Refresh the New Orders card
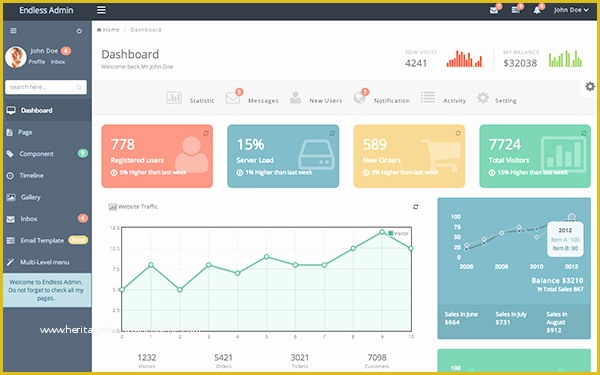This screenshot has width=600, height=375. click(x=458, y=133)
